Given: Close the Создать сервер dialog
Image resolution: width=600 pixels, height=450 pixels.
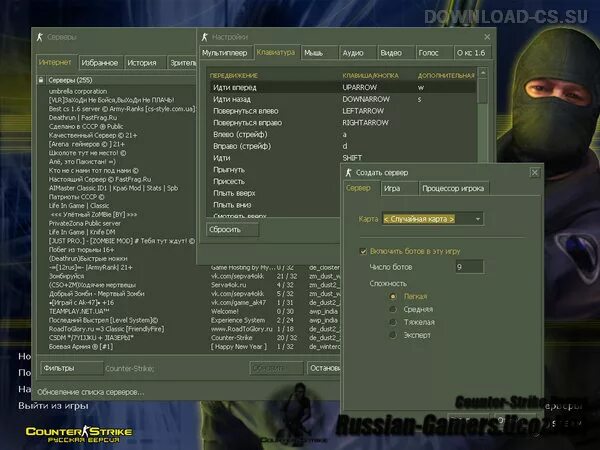Looking at the screenshot, I should 535,173.
